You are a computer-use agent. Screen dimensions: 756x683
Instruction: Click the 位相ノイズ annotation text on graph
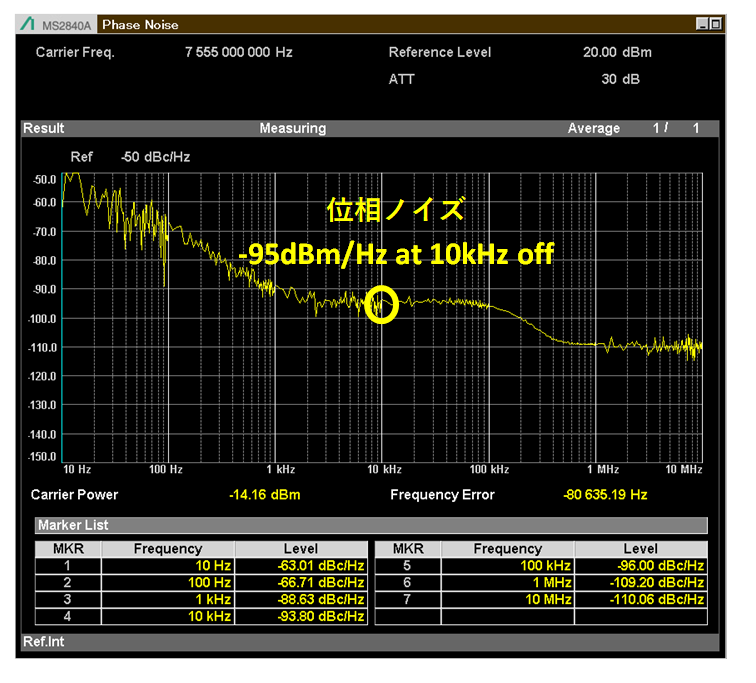point(396,212)
